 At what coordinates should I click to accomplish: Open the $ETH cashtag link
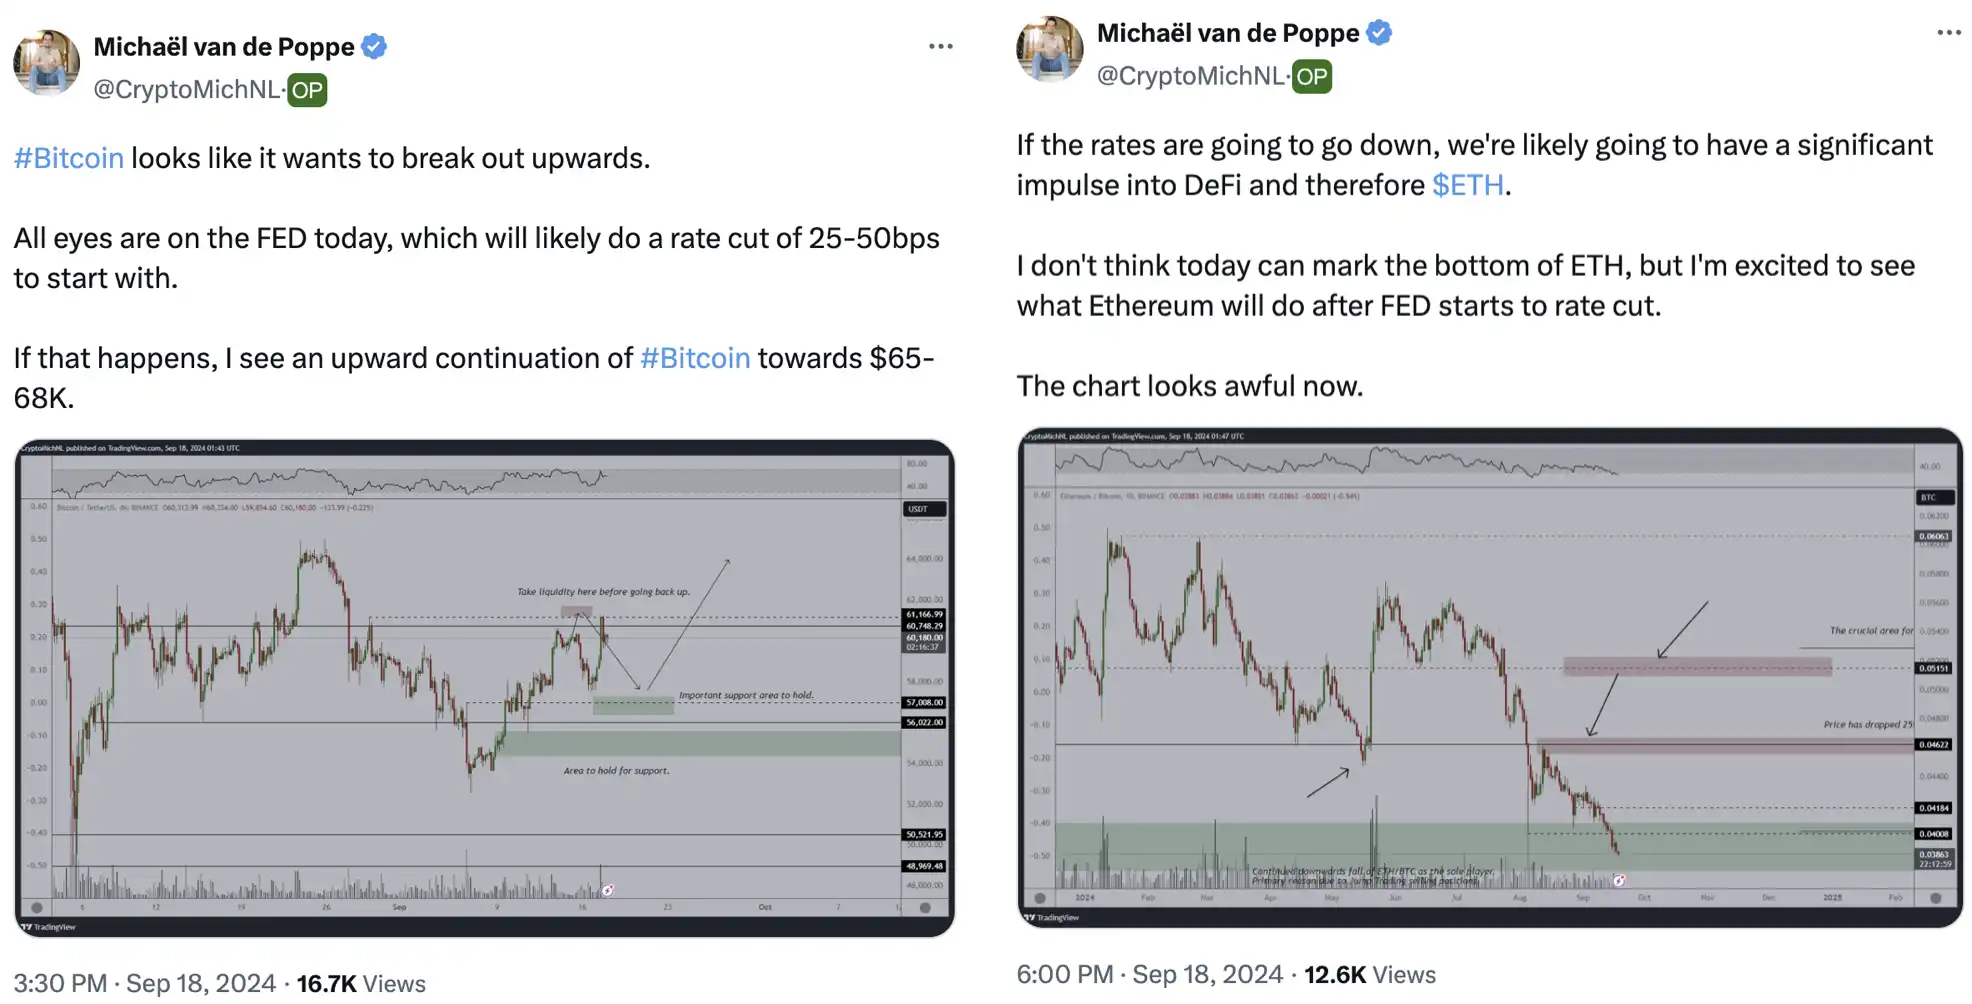tap(1467, 185)
